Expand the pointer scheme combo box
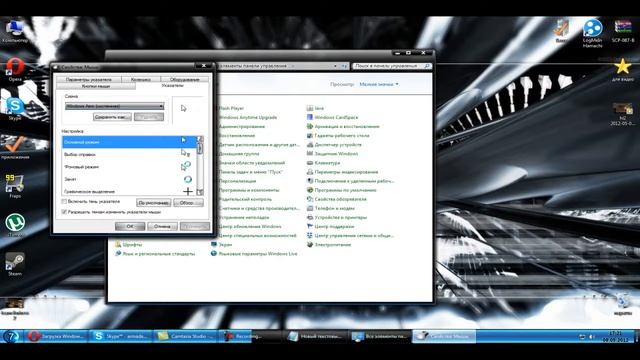 (115, 106)
